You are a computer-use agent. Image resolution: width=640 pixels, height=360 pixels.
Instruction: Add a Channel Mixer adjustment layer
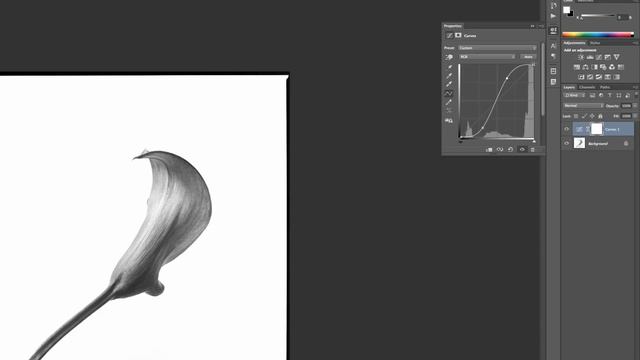coord(612,67)
